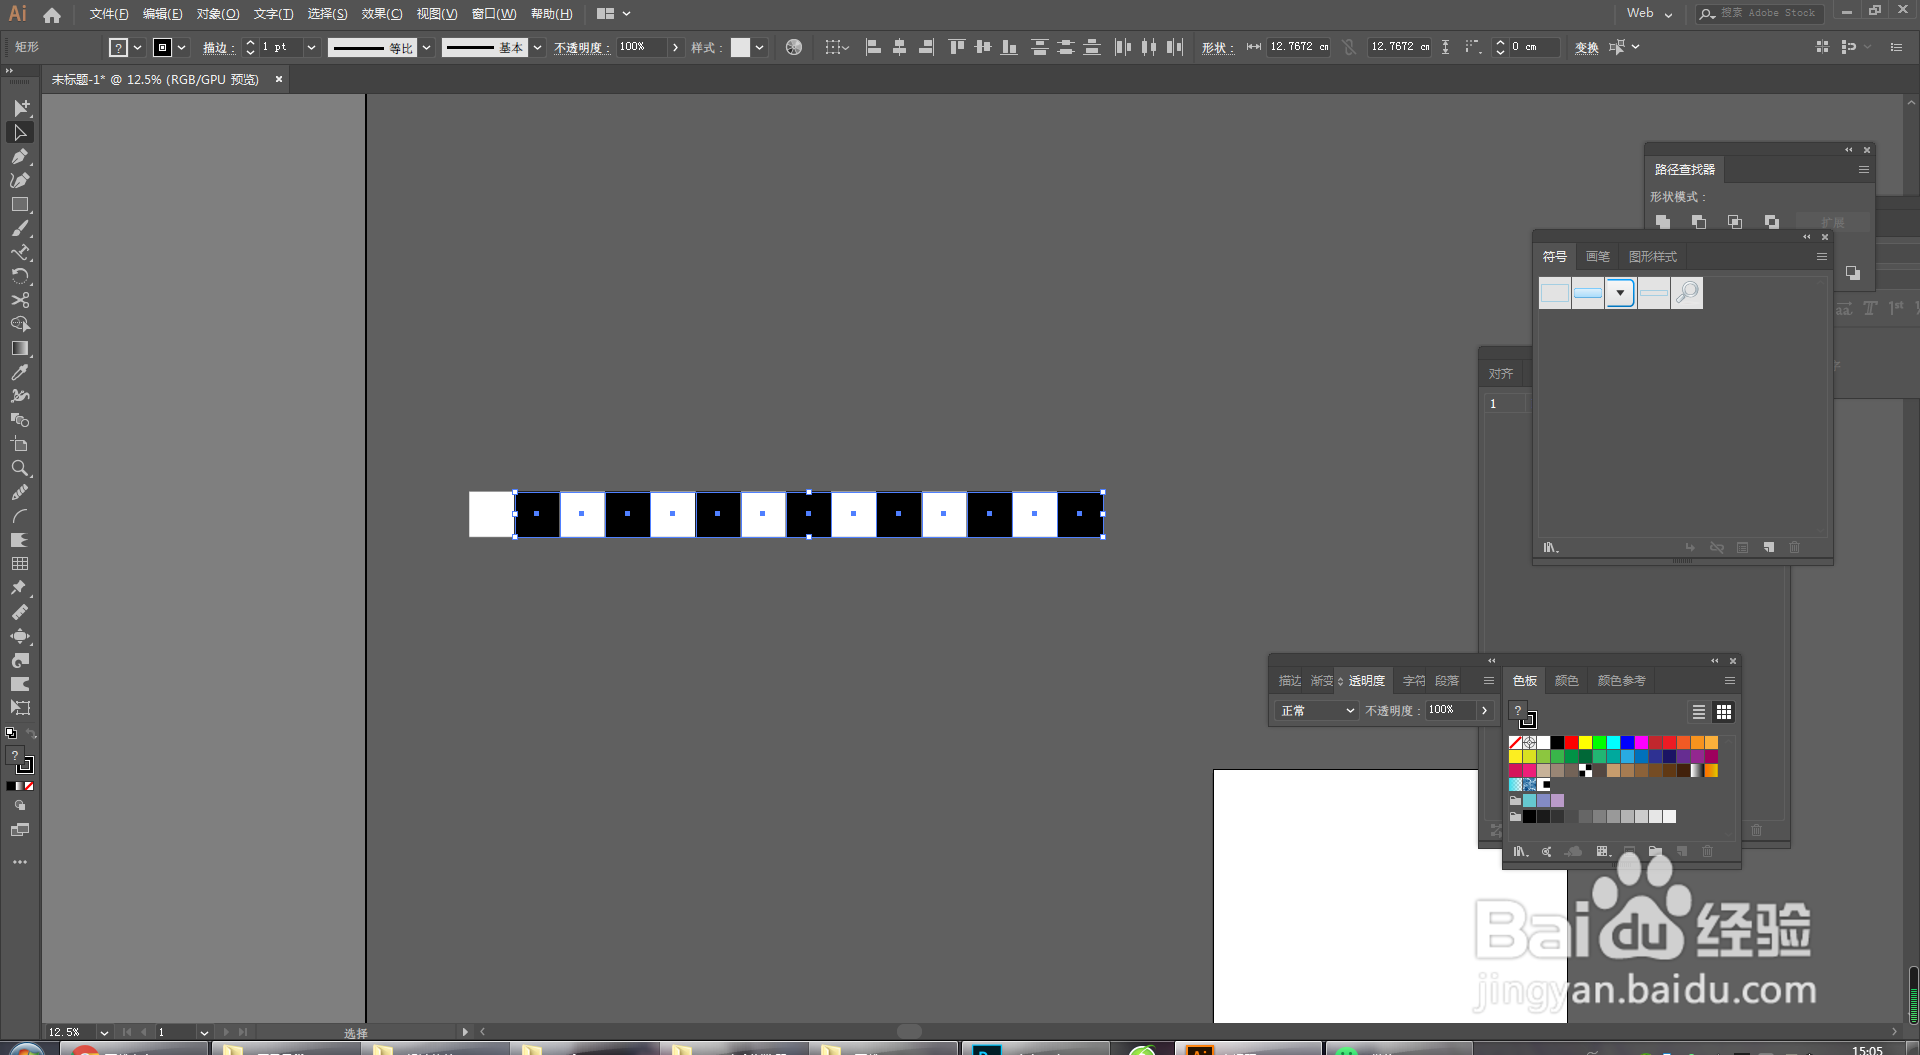This screenshot has height=1055, width=1920.
Task: Open Pathfinder panel options menu
Action: (1864, 170)
